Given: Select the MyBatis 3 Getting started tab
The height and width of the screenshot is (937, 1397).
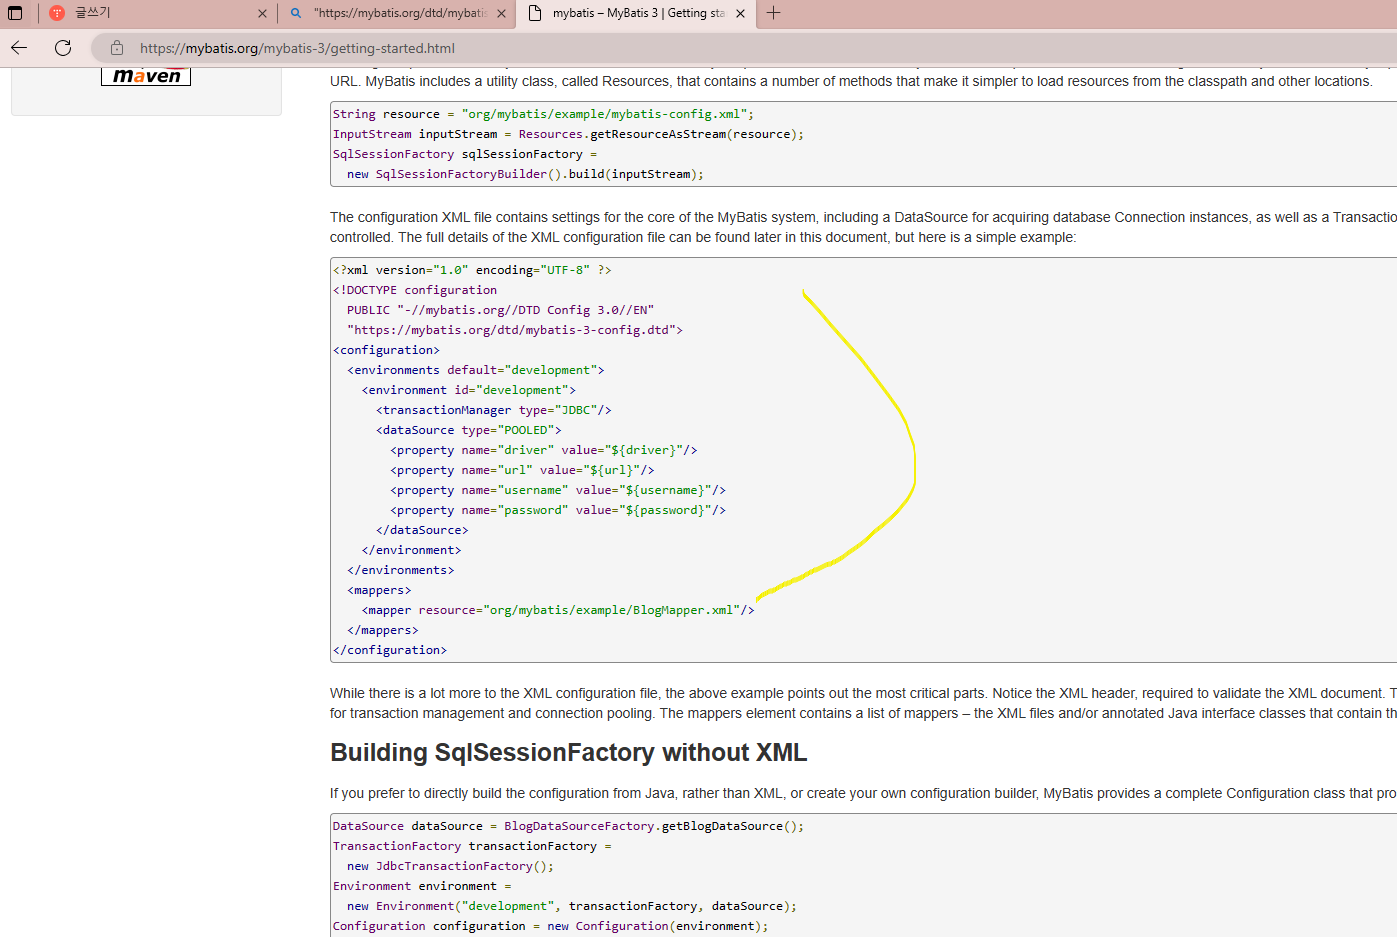Looking at the screenshot, I should 636,13.
